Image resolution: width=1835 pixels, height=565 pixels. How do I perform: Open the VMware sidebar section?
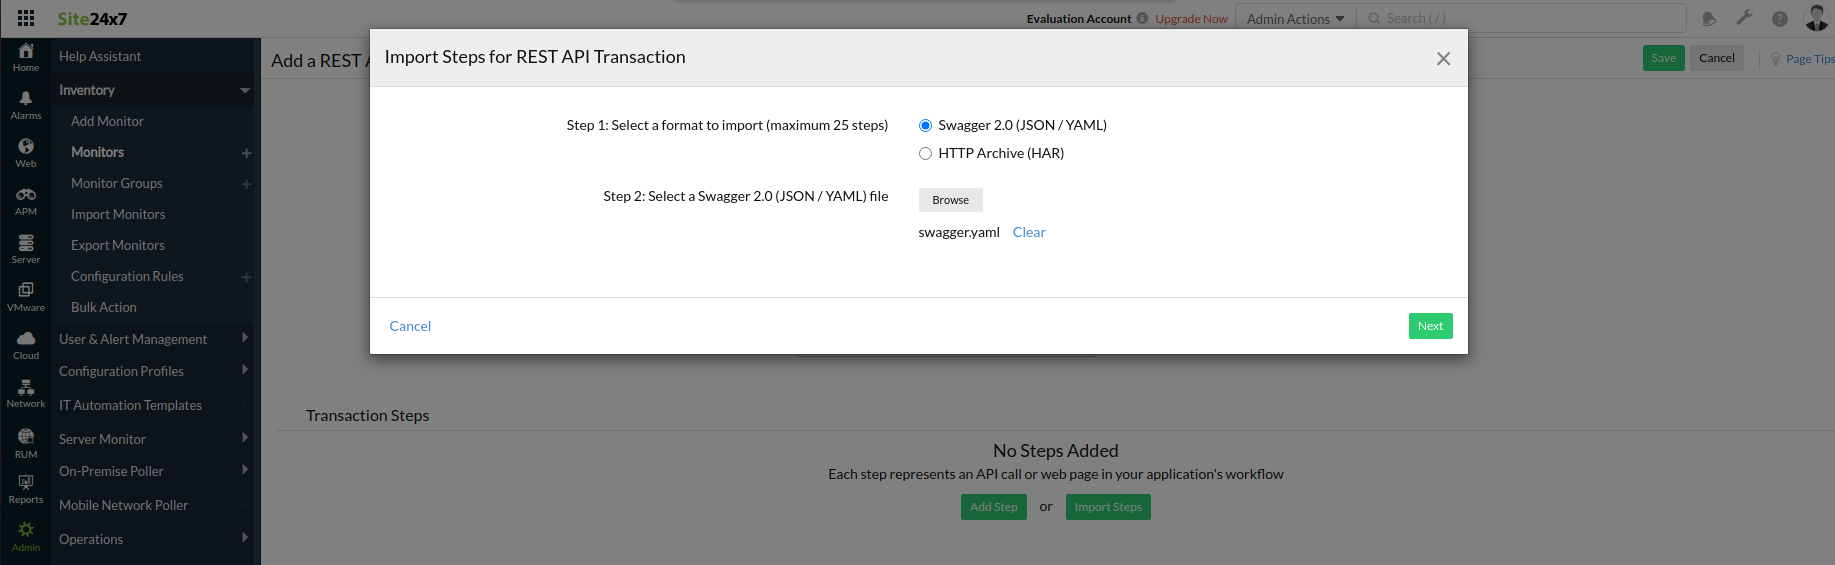[x=26, y=296]
